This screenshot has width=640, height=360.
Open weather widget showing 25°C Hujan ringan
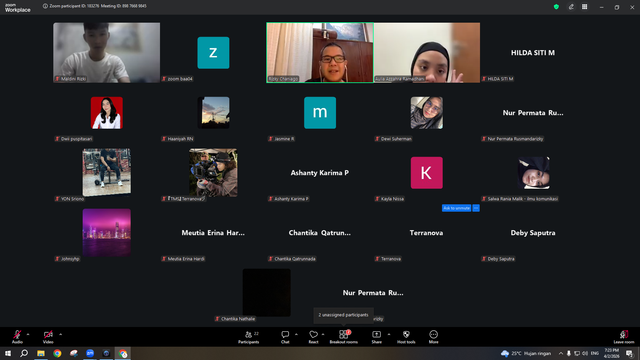tap(527, 353)
